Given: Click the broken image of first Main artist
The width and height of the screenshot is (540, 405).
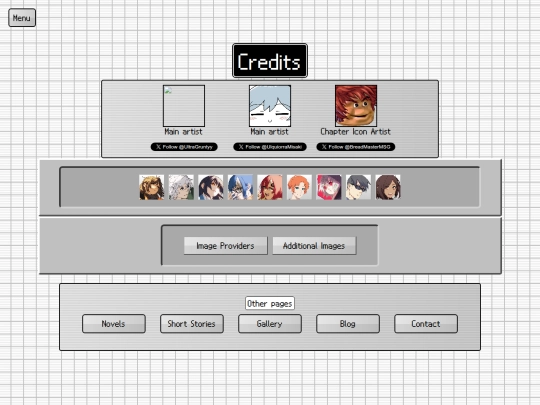Looking at the screenshot, I should pos(184,106).
